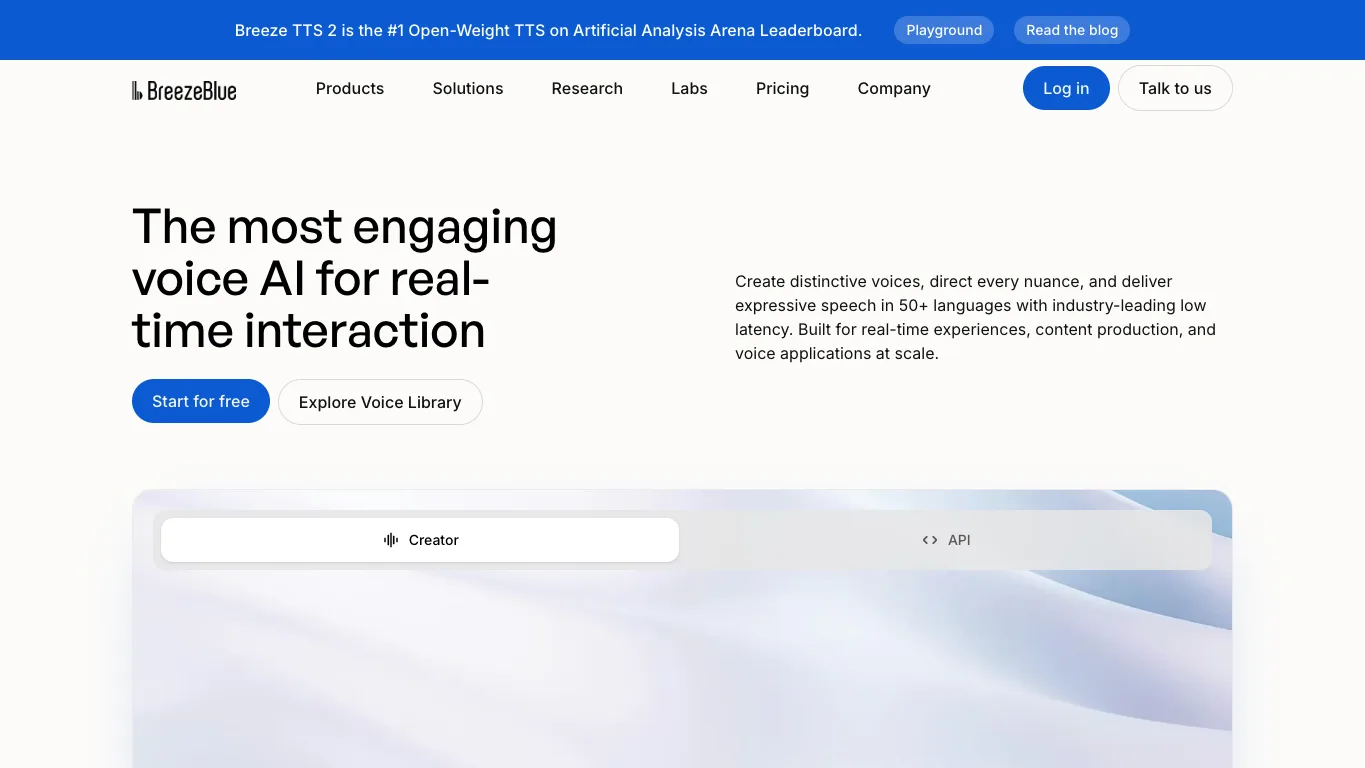Click the paragraph about creating distinctive voices
Screen dimensions: 1365x768
pos(976,317)
